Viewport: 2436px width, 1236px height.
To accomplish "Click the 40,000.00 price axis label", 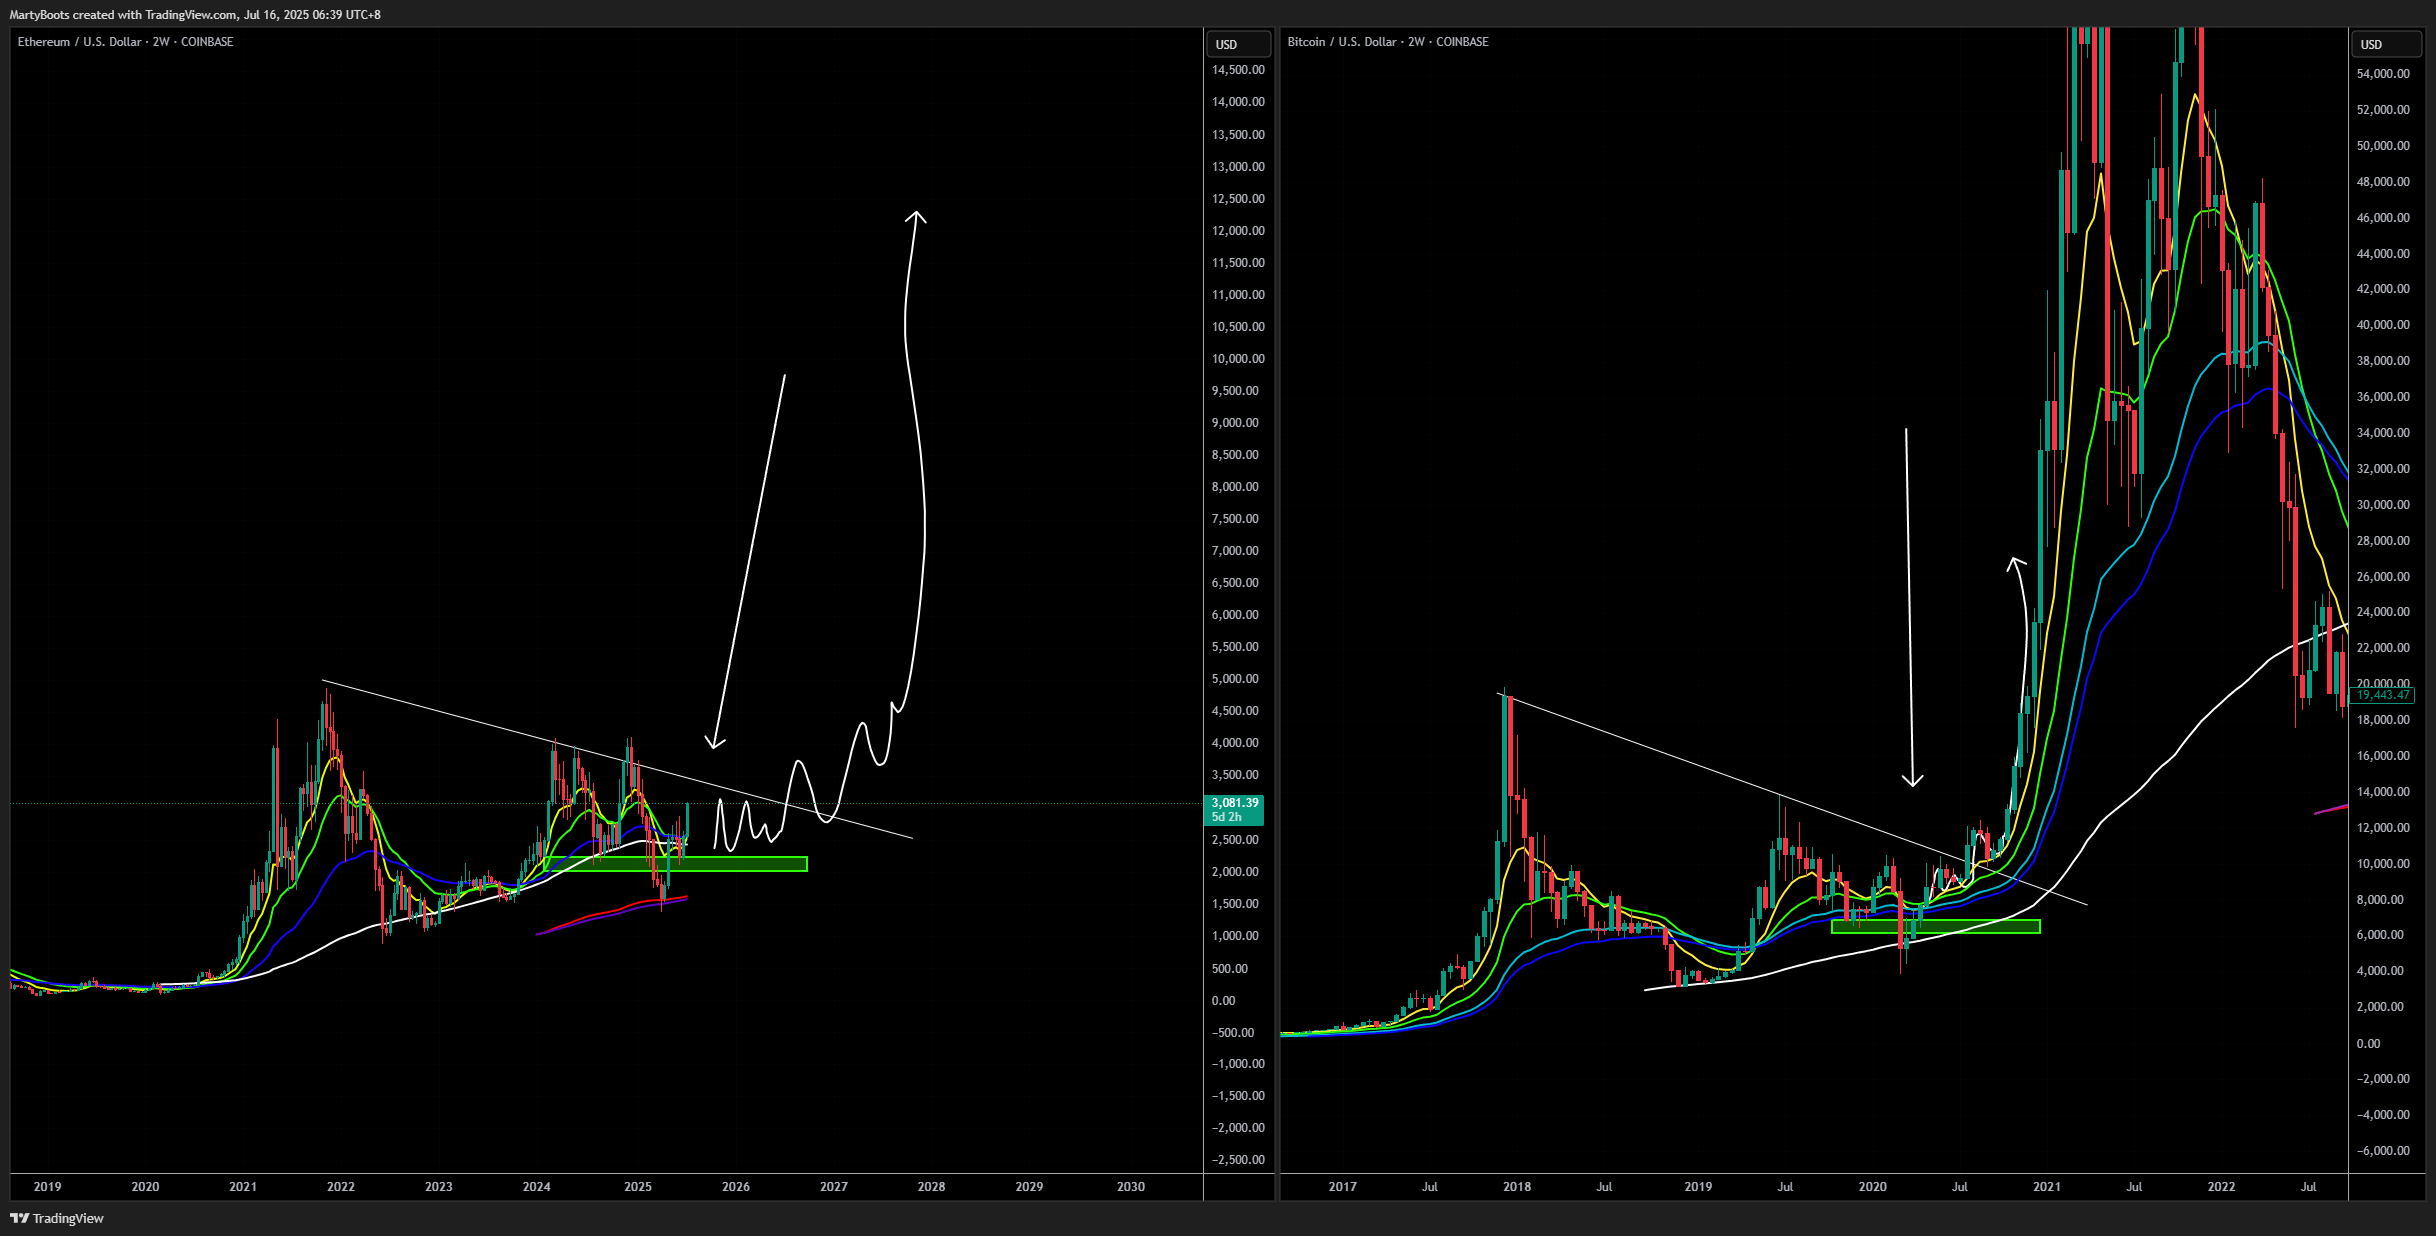I will pos(2383,325).
